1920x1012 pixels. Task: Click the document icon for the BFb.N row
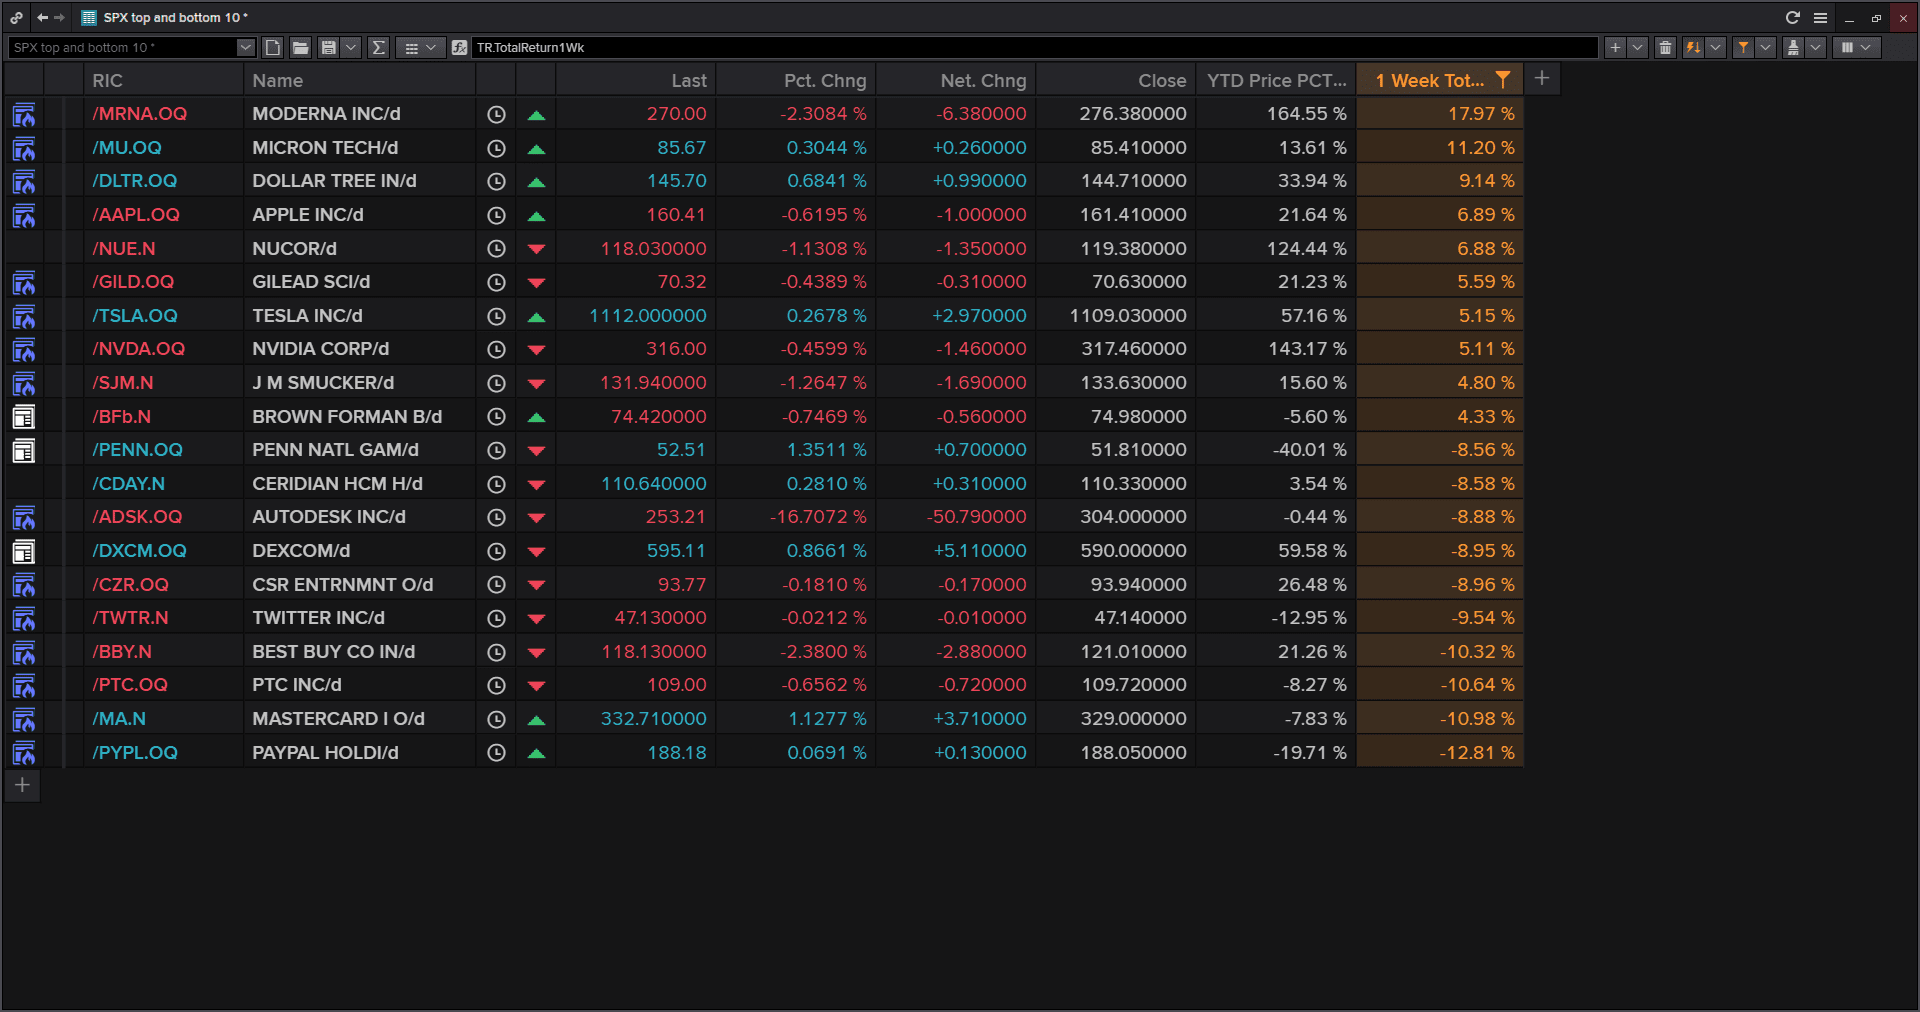pos(23,417)
